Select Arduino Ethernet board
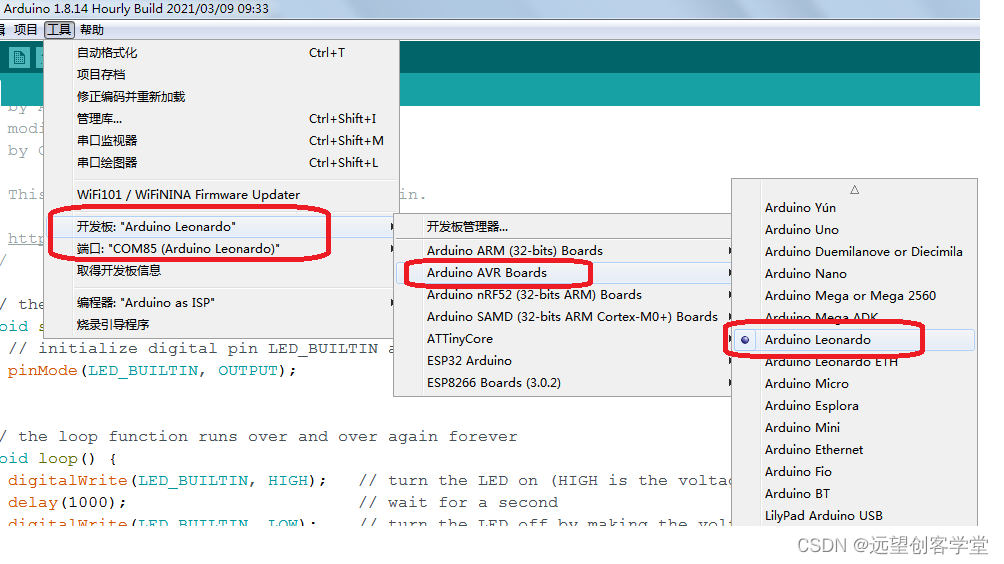 click(x=854, y=450)
